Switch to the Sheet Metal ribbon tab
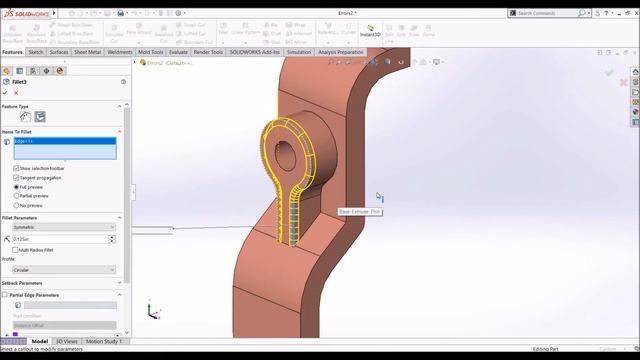Image resolution: width=640 pixels, height=360 pixels. point(87,52)
